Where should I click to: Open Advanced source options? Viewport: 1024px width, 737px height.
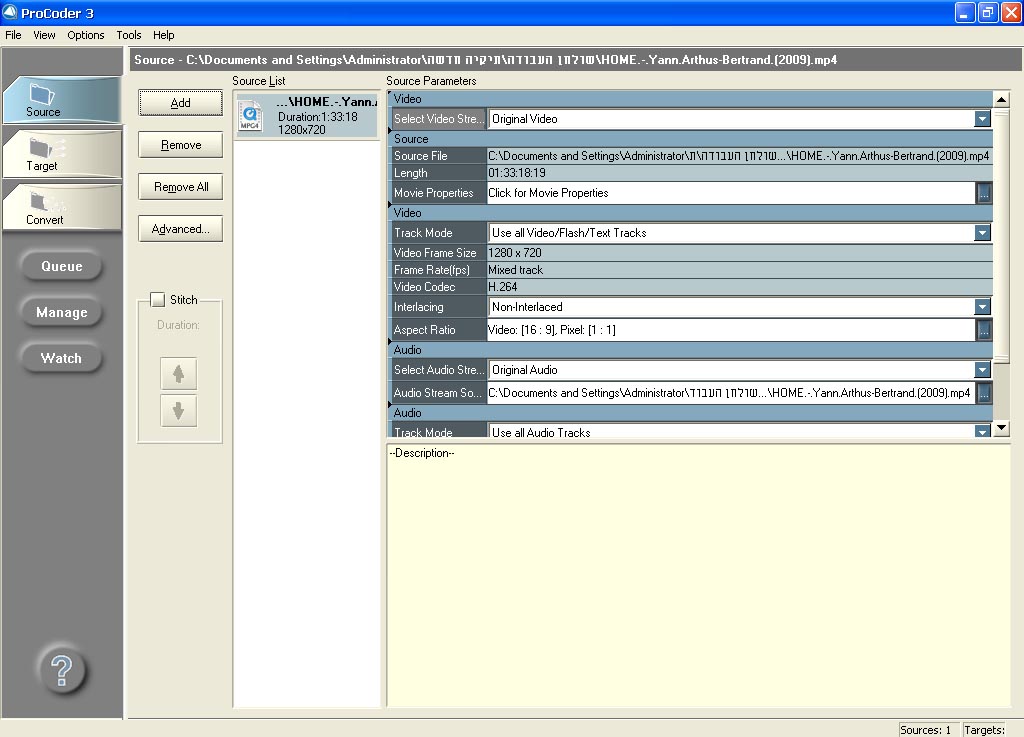[180, 228]
